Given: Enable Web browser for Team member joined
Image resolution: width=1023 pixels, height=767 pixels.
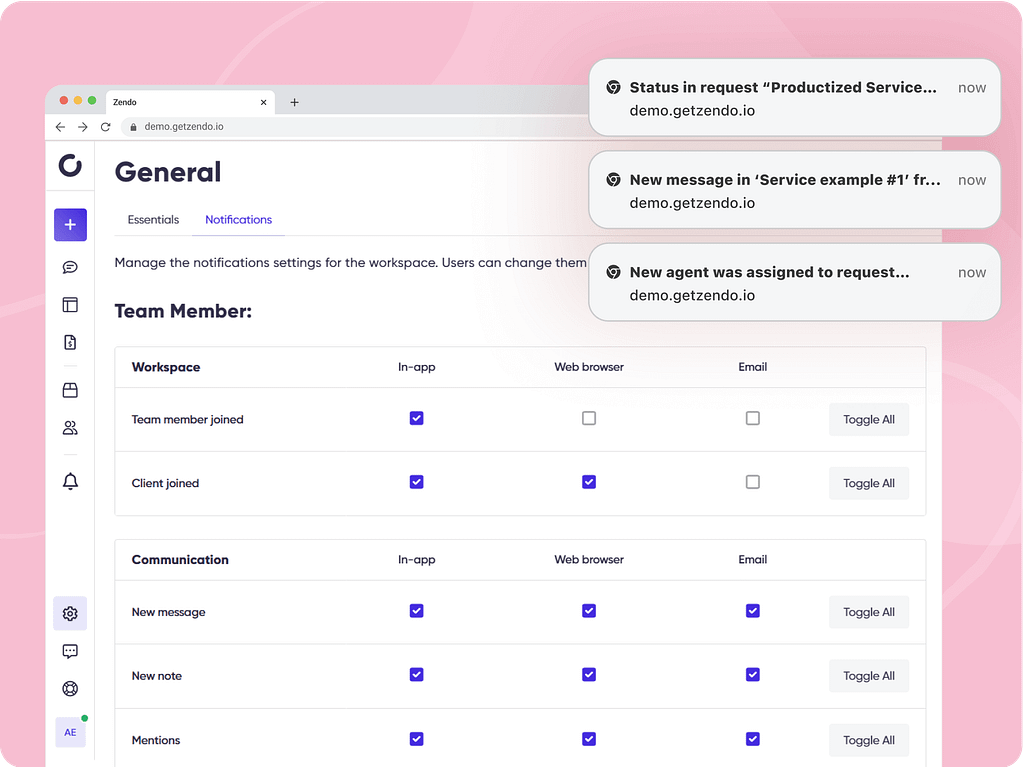Looking at the screenshot, I should tap(589, 418).
